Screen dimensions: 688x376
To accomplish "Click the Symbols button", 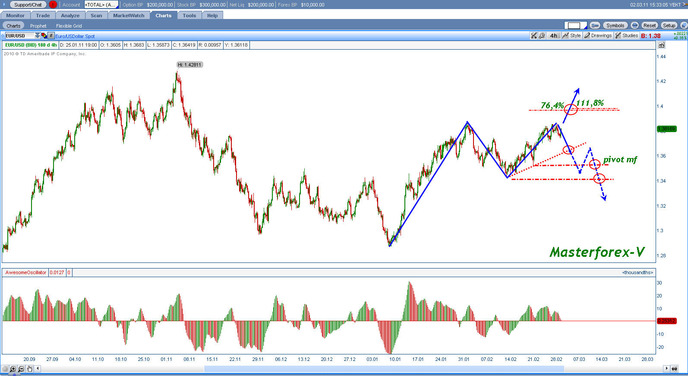I will 615,25.
